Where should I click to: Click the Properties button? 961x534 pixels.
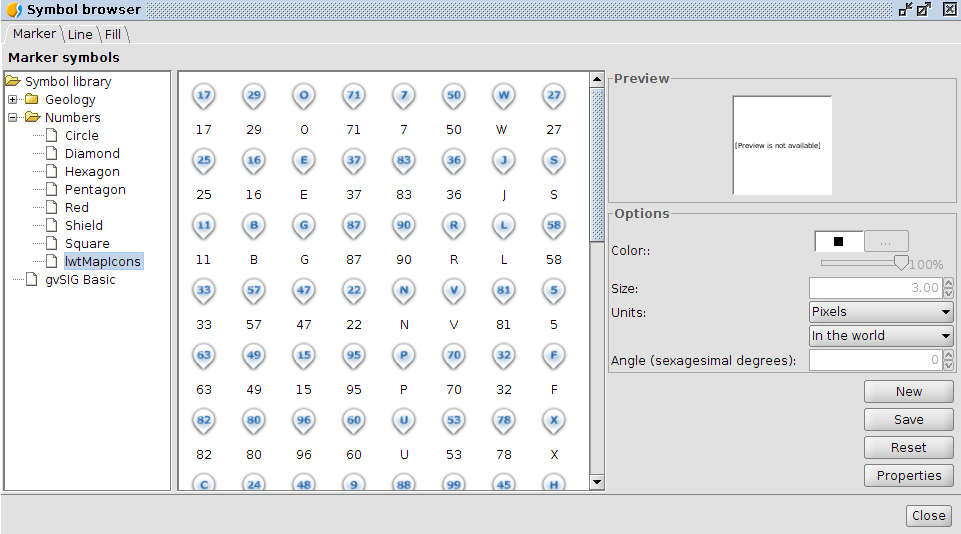click(908, 475)
